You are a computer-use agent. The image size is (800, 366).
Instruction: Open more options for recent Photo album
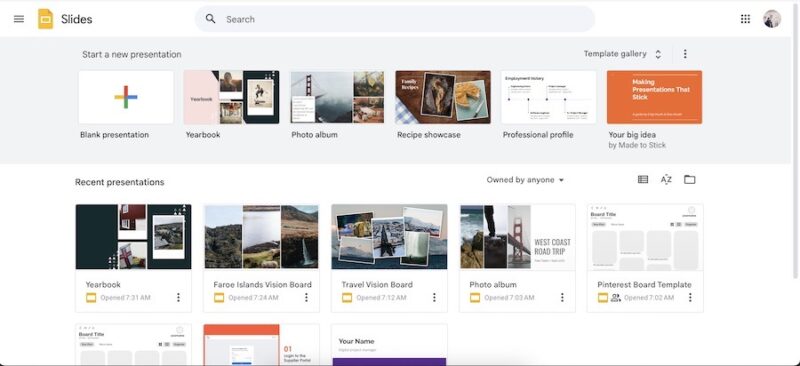[x=562, y=297]
